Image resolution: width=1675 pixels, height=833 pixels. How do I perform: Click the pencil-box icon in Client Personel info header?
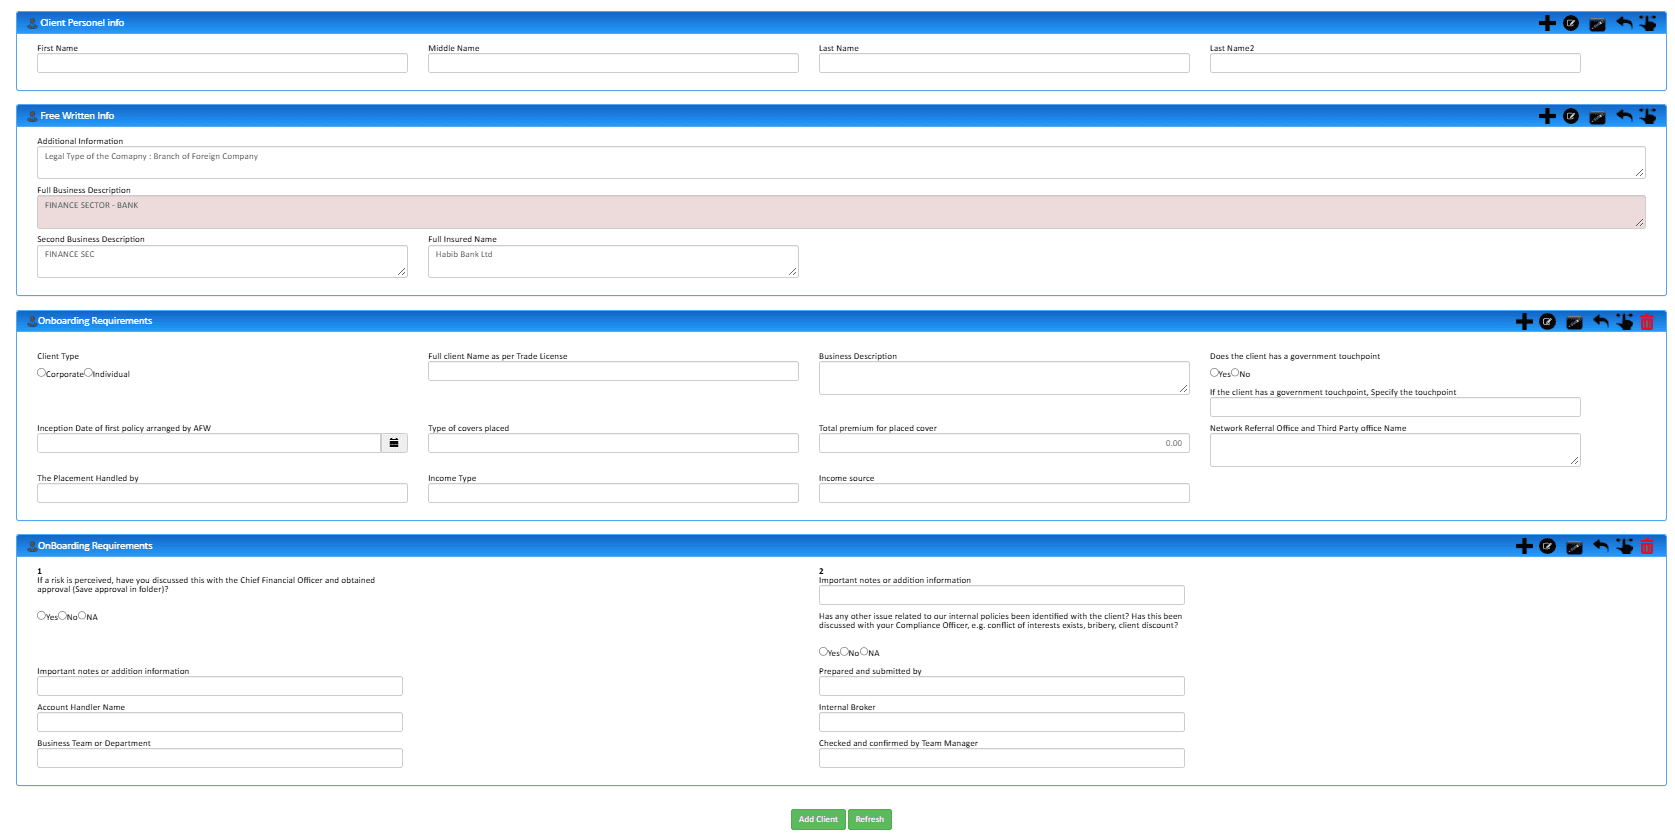1597,24
